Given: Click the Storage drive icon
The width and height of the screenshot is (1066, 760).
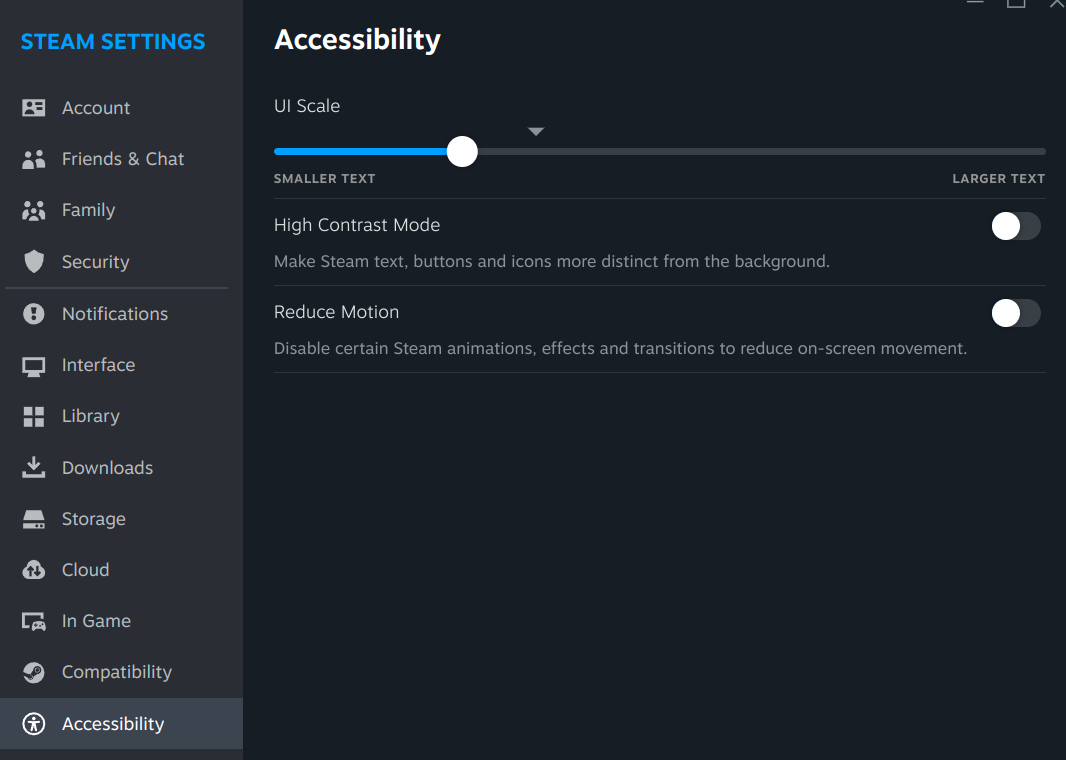Looking at the screenshot, I should (33, 519).
